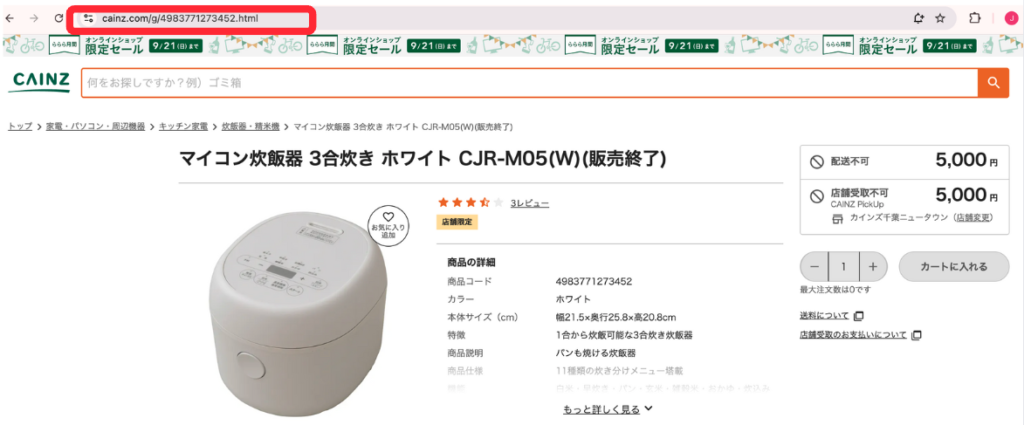This screenshot has height=425, width=1024.
Task: Decrease quantity with minus button
Action: coord(814,266)
